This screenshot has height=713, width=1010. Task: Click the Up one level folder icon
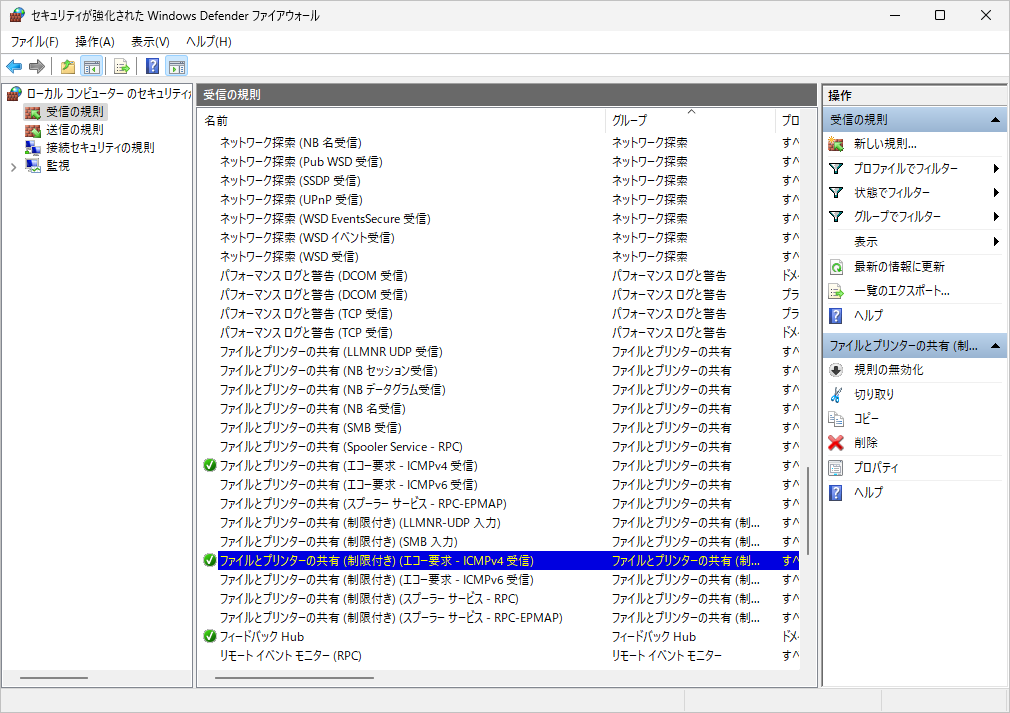[x=68, y=66]
